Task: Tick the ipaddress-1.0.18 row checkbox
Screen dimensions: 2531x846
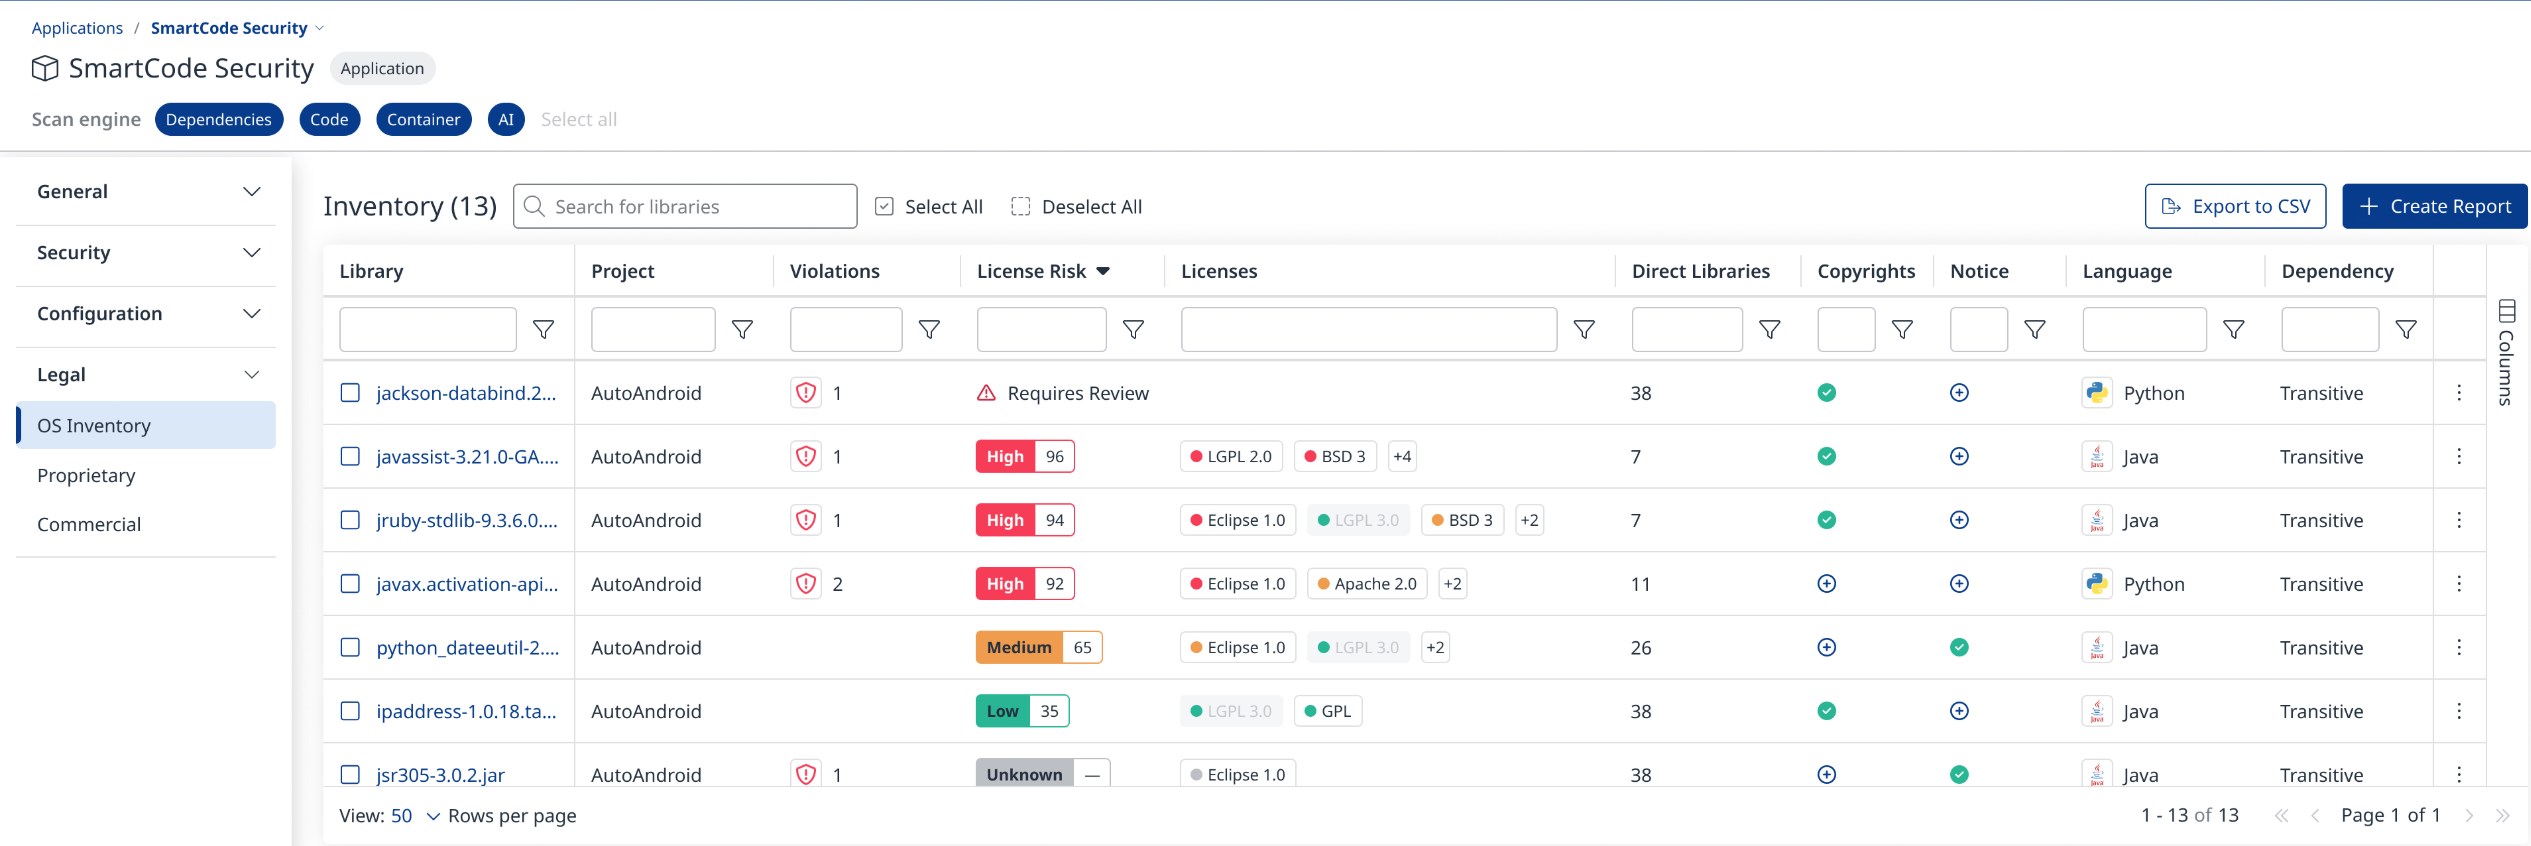Action: coord(350,711)
